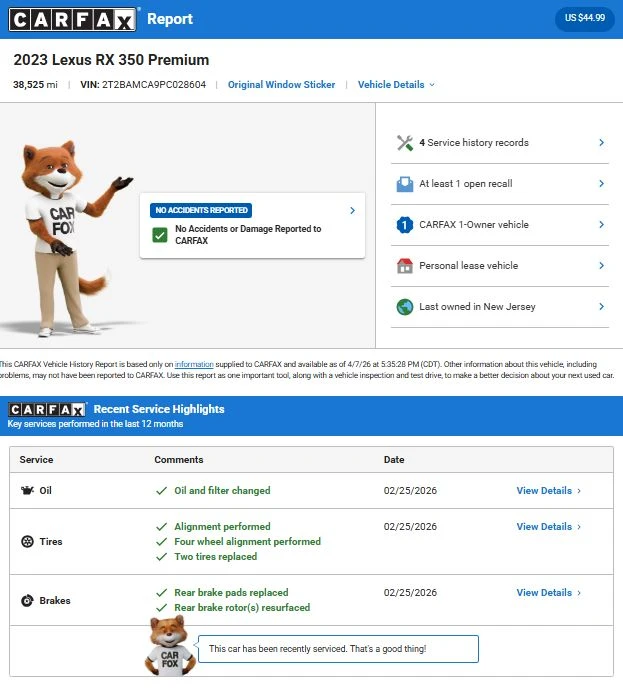Click the 4 Service history records text
623x692 pixels.
[x=474, y=143]
